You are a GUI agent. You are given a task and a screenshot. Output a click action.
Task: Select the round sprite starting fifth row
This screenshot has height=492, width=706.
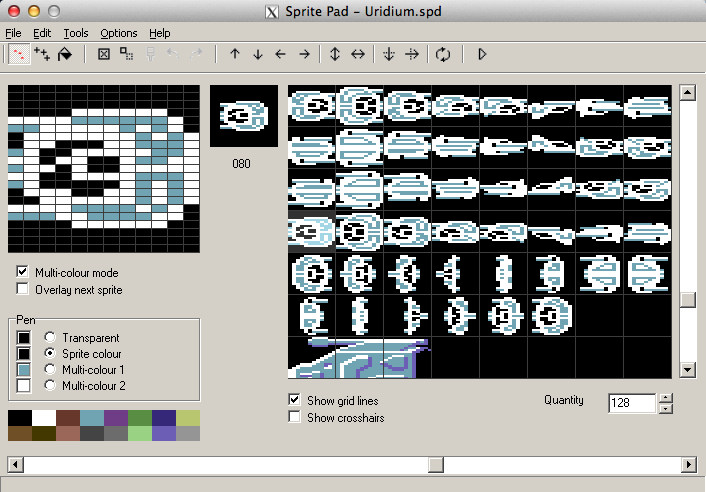coord(312,273)
